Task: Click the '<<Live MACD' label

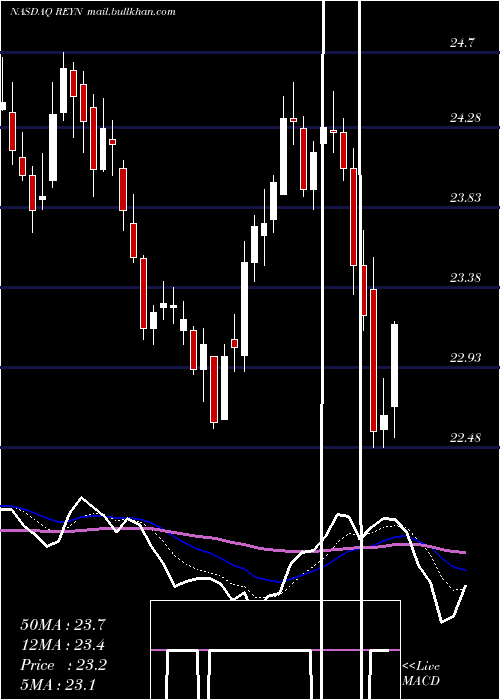Action: coord(421,673)
